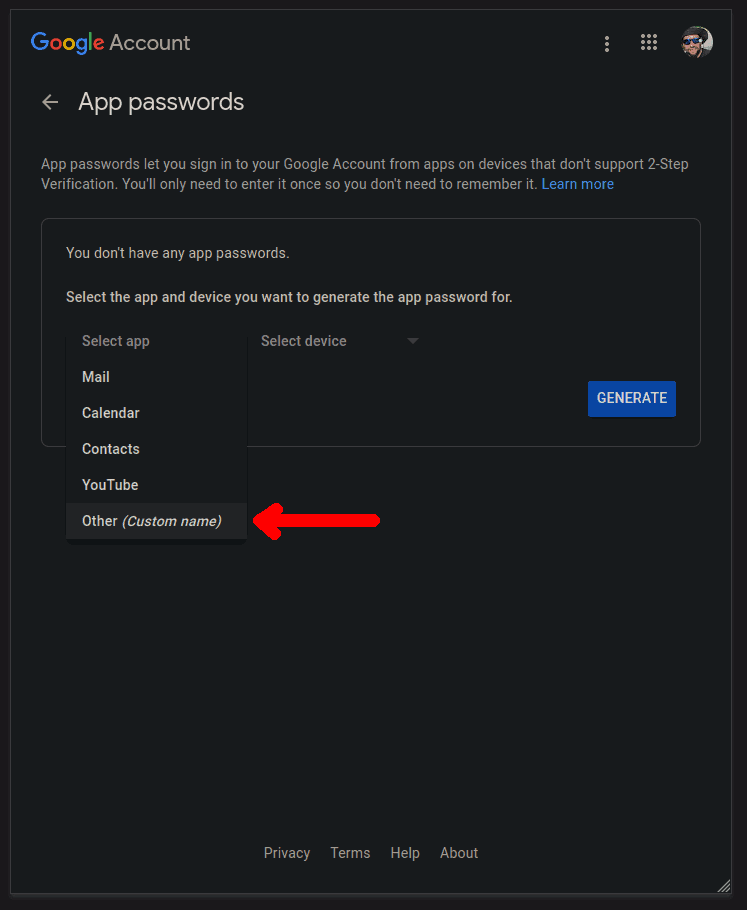Click the profile avatar picture
747x910 pixels.
(x=697, y=42)
